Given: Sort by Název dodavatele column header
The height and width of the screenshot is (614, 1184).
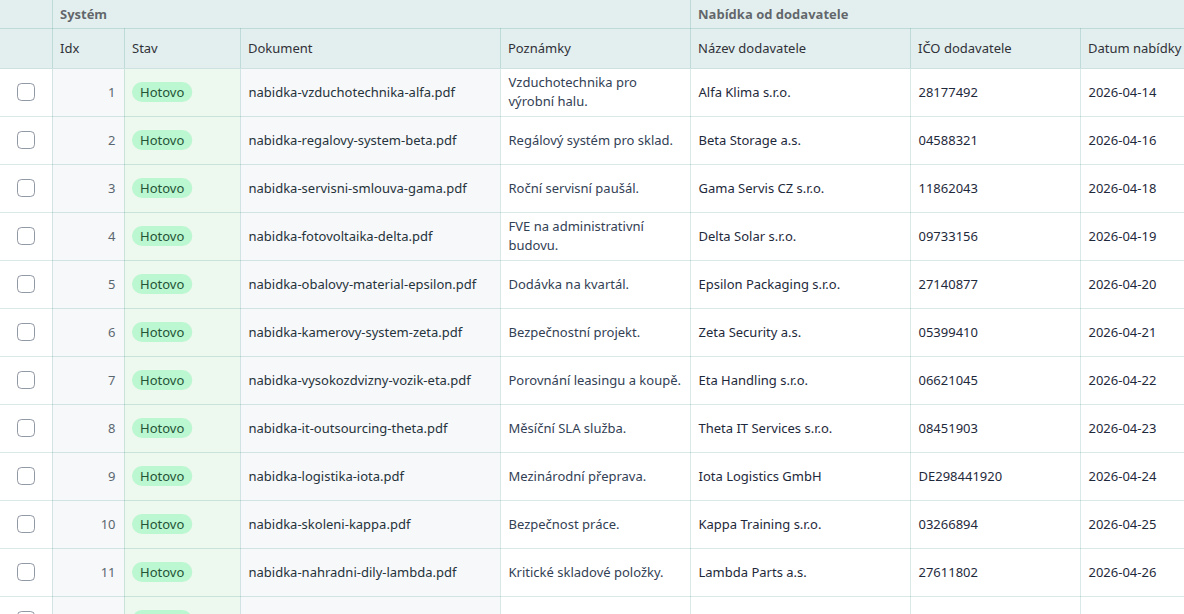Looking at the screenshot, I should 752,48.
